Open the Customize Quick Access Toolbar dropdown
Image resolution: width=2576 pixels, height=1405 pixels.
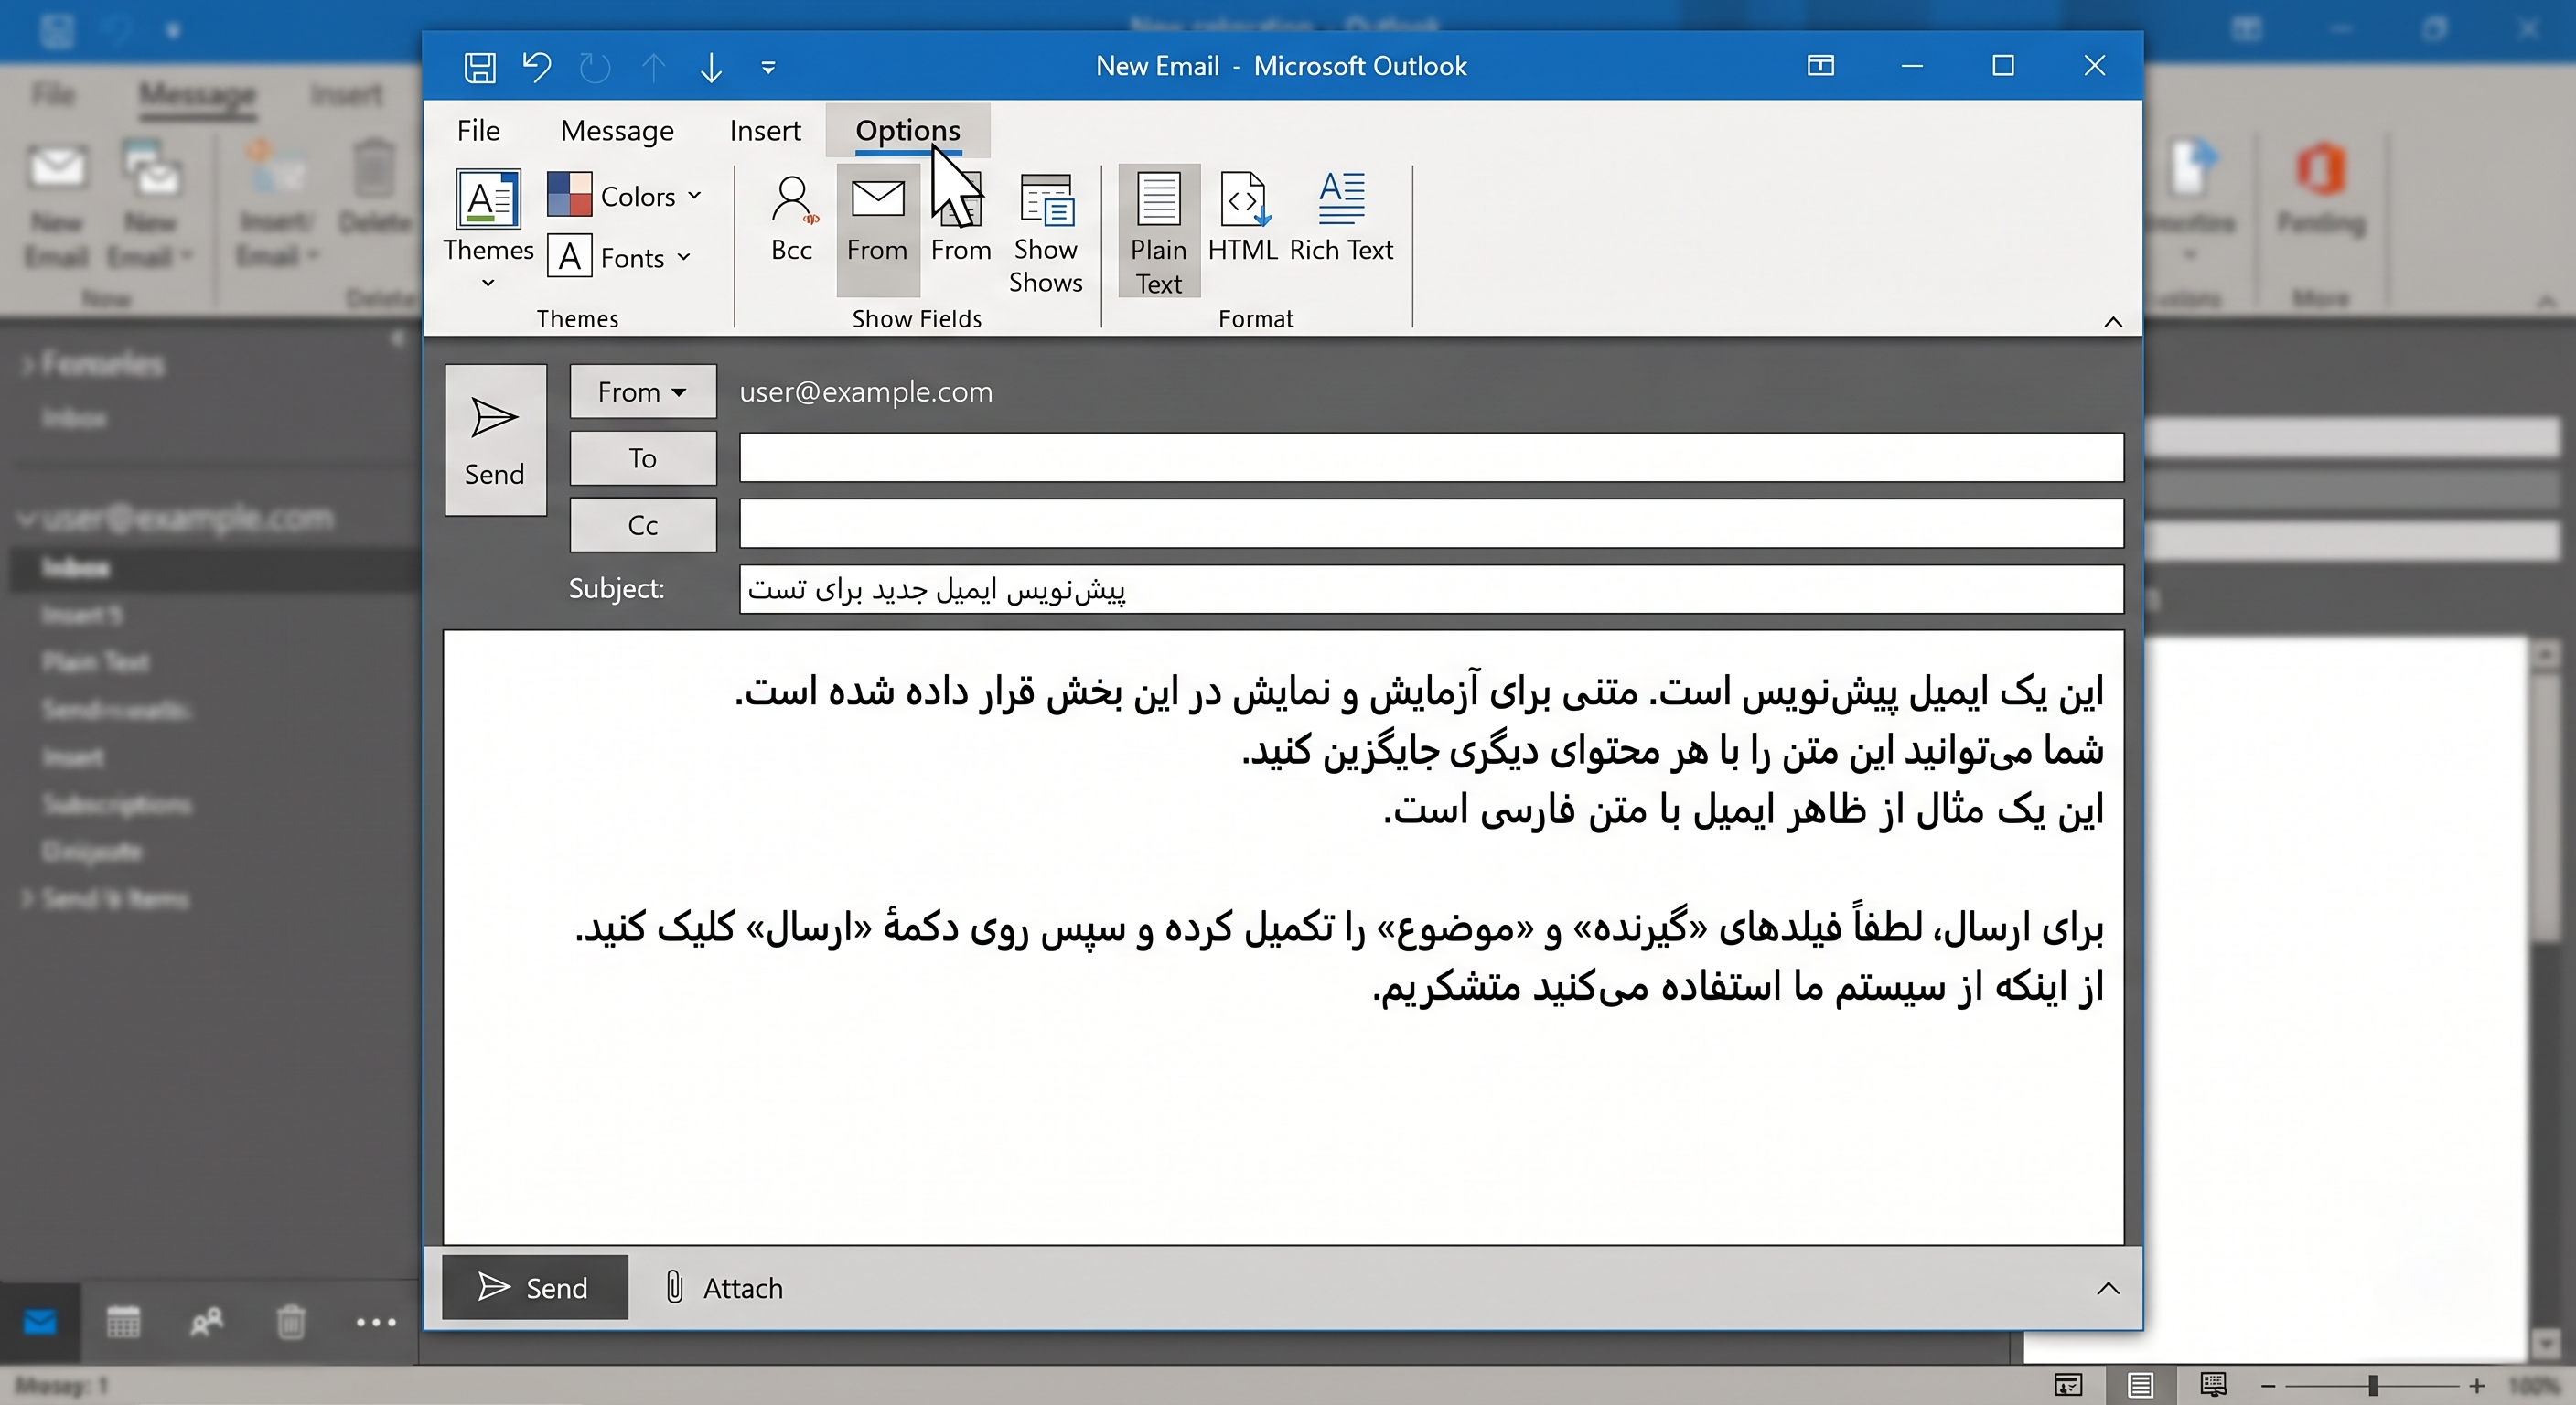(x=768, y=67)
